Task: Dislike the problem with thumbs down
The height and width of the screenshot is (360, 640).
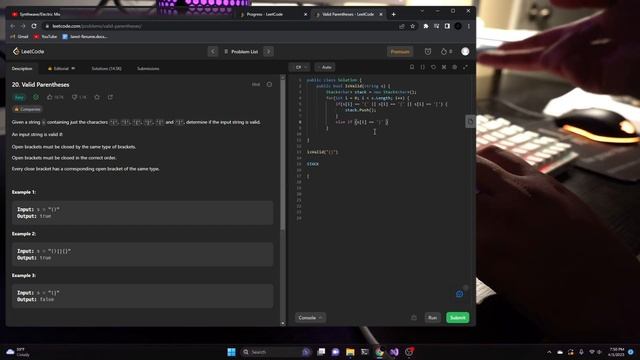Action: click(74, 97)
